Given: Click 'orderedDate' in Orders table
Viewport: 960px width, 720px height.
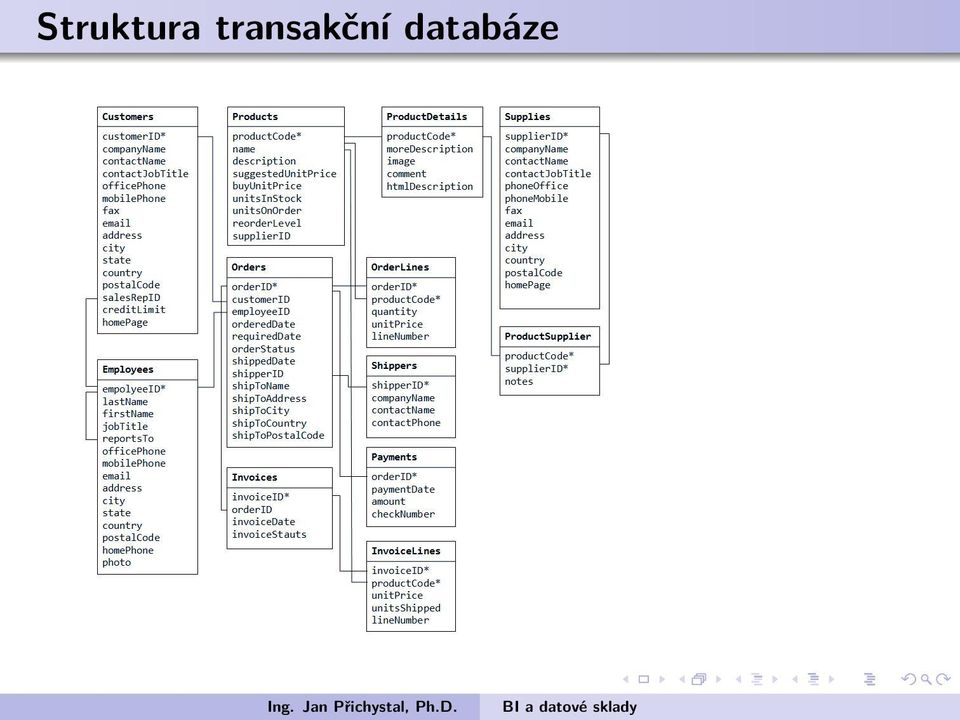Looking at the screenshot, I should [x=263, y=324].
